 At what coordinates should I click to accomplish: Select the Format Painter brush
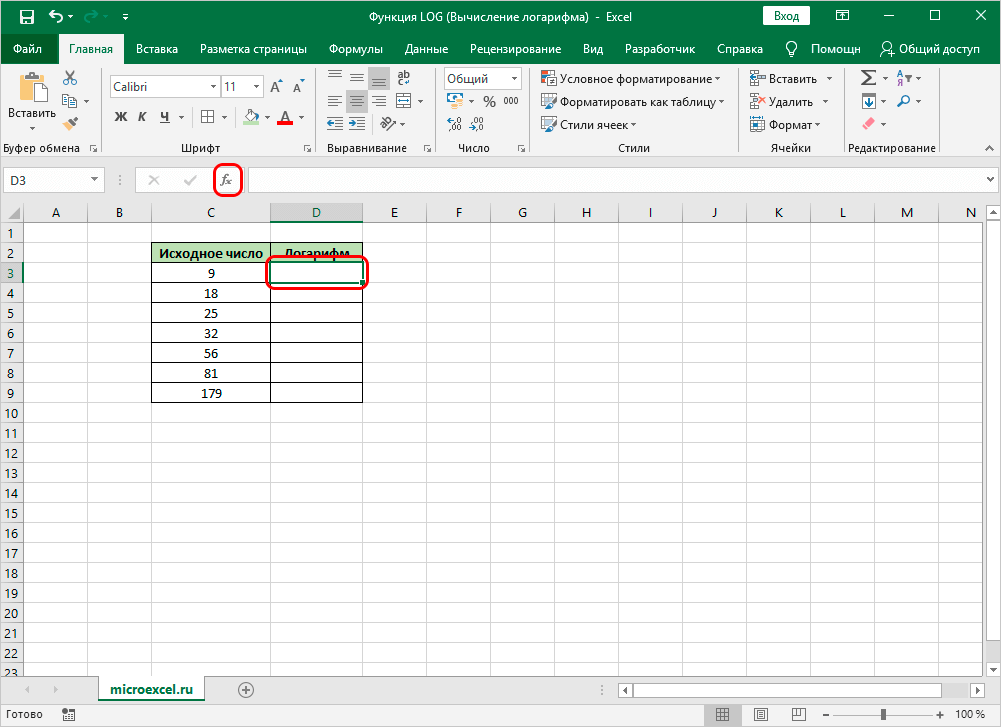click(x=70, y=123)
